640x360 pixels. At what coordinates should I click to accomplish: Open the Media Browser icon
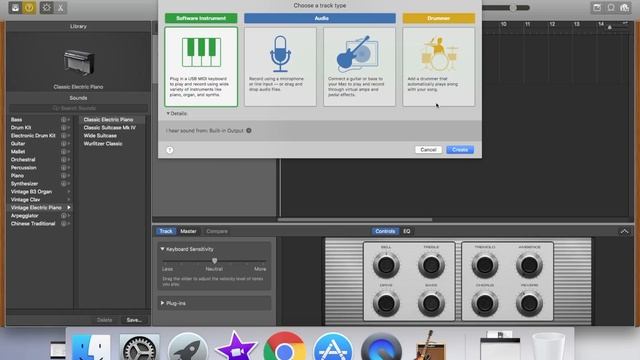tap(624, 8)
